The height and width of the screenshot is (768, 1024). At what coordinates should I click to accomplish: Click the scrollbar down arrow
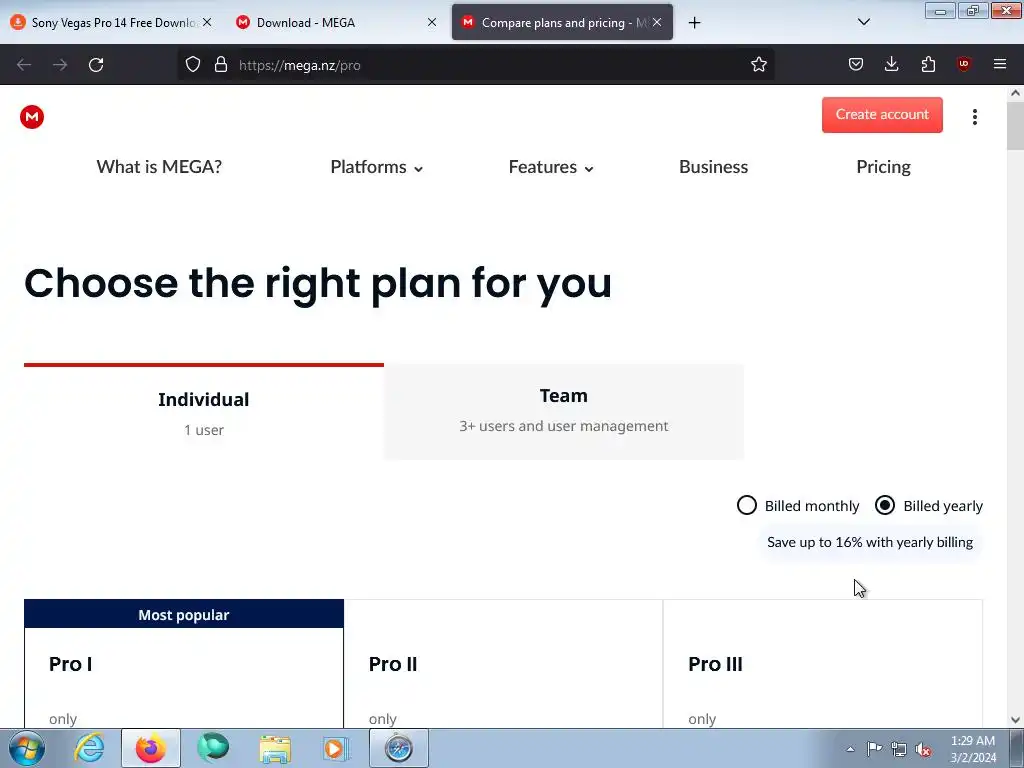pos(1015,720)
